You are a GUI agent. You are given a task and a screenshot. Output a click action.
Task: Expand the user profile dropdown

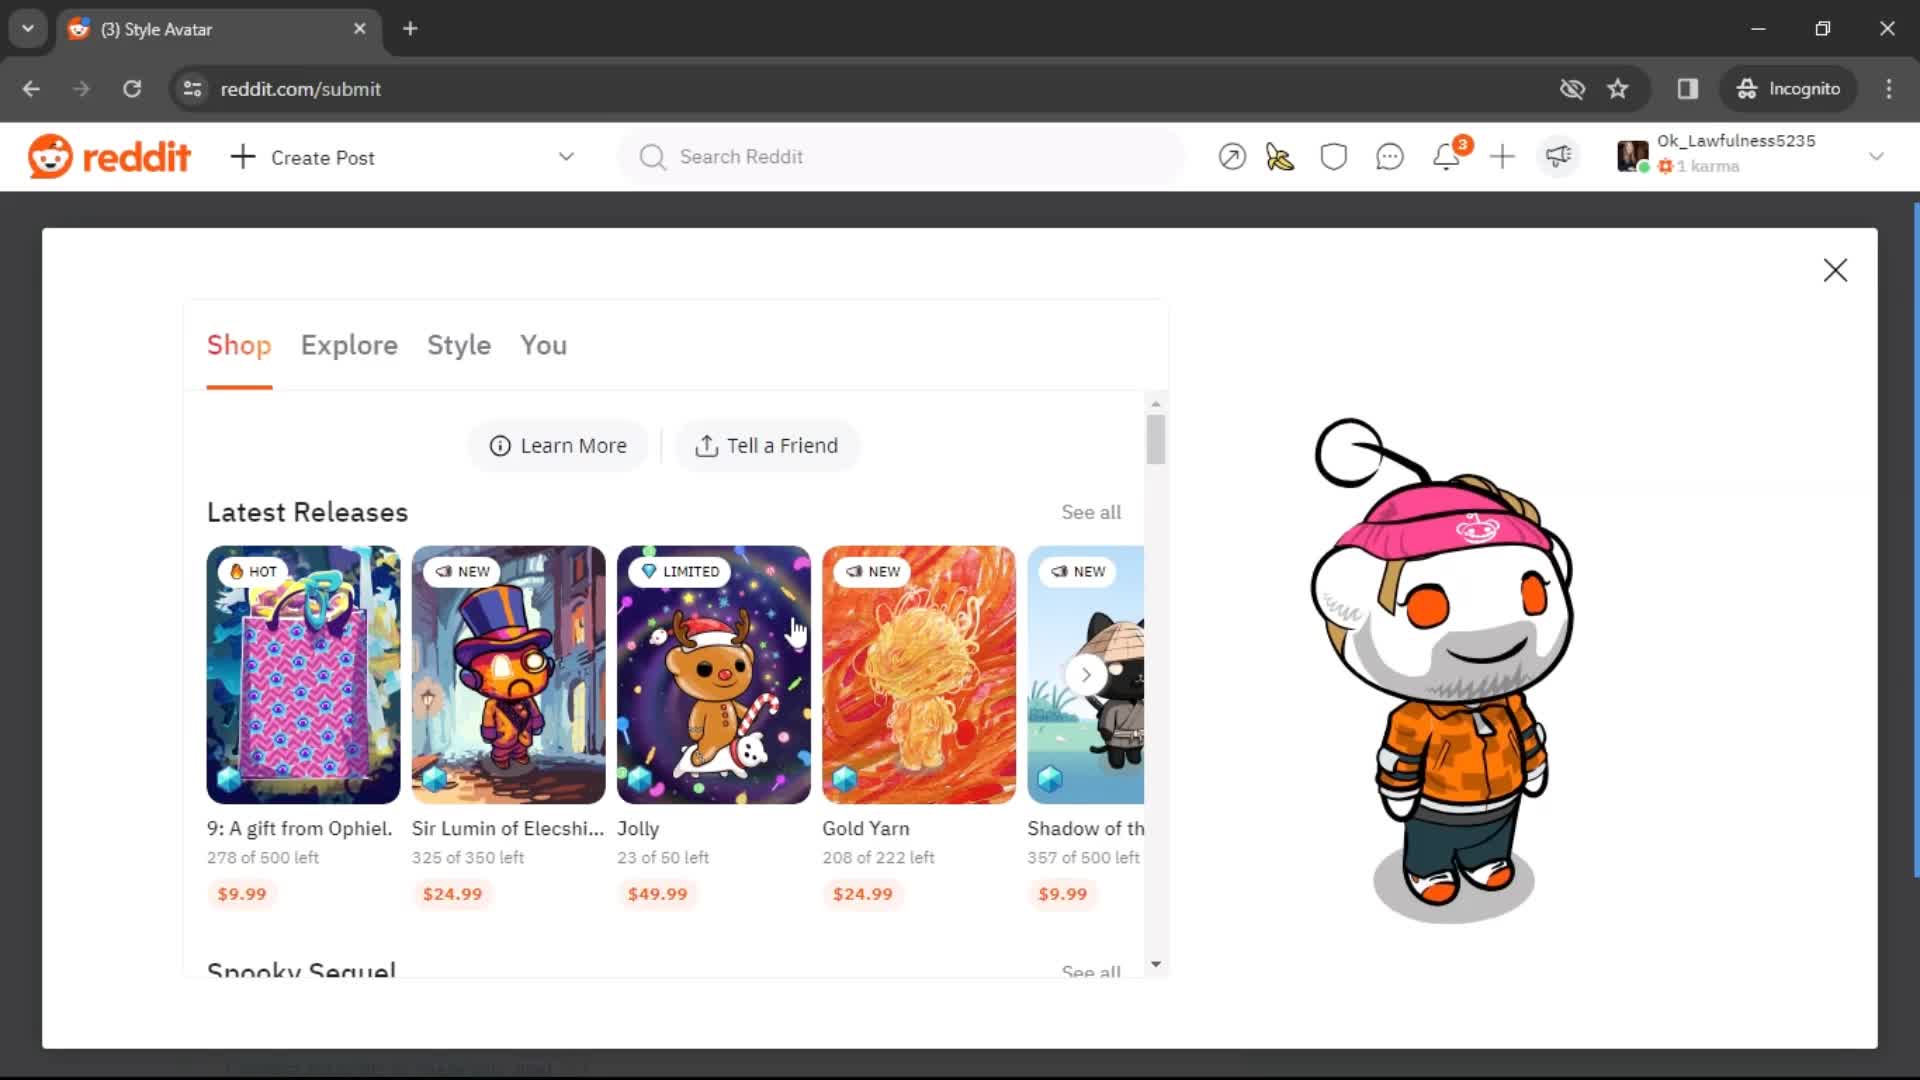point(1882,156)
